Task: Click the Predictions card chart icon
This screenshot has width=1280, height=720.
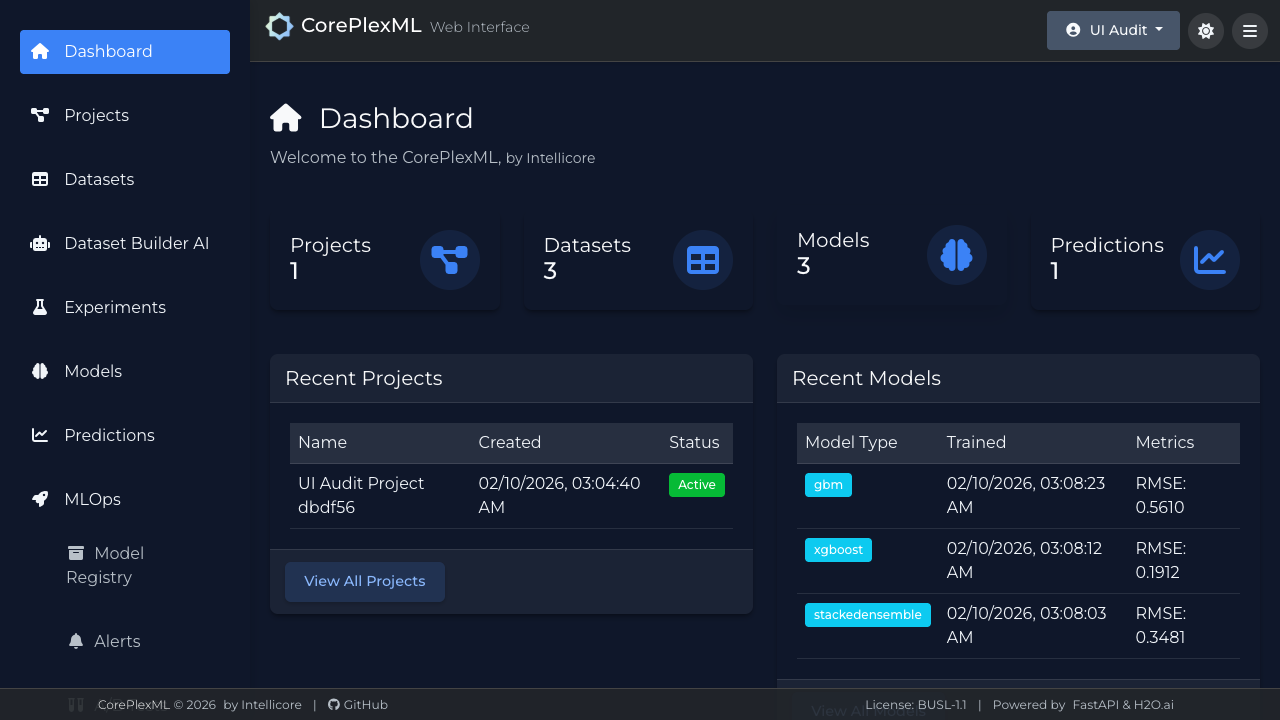Action: pos(1209,260)
